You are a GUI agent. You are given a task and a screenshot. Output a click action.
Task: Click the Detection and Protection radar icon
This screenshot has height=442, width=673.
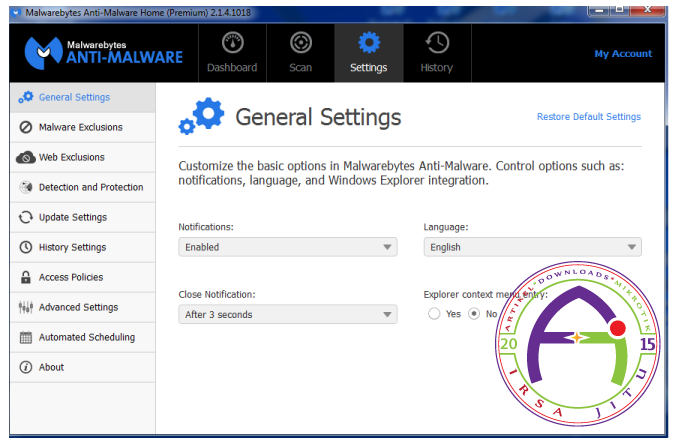click(x=26, y=188)
